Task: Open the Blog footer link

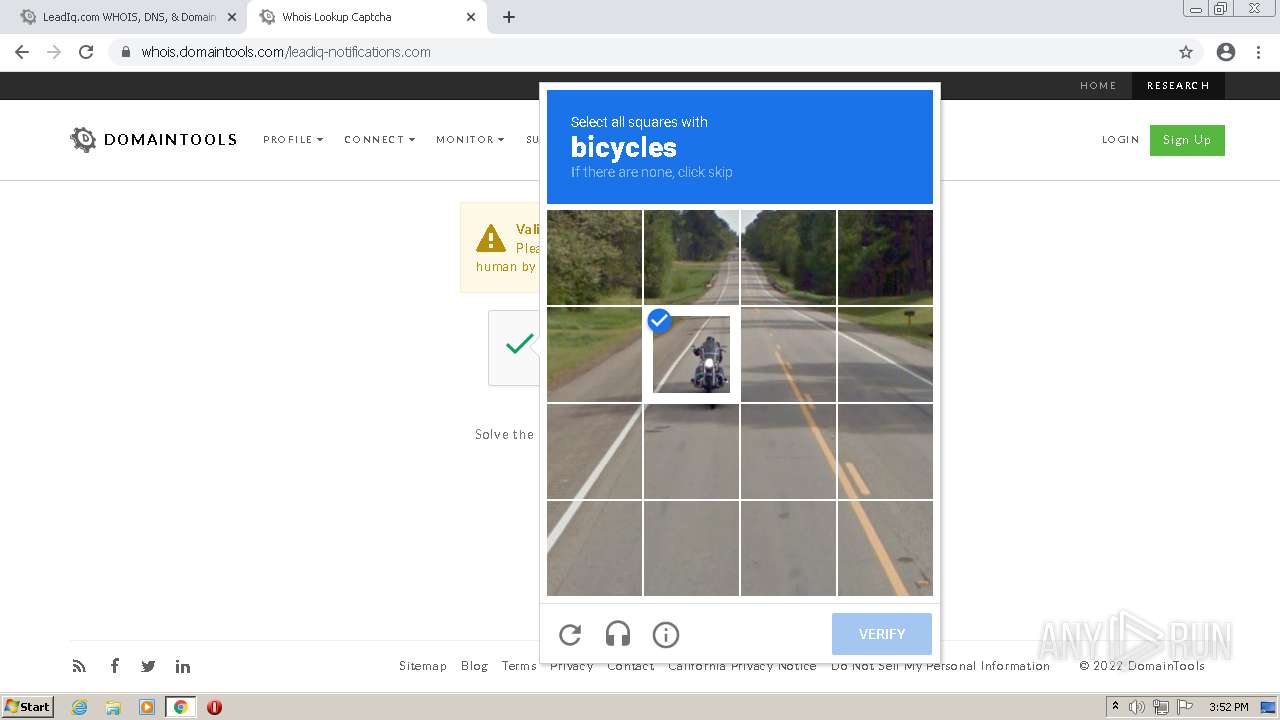Action: coord(474,666)
